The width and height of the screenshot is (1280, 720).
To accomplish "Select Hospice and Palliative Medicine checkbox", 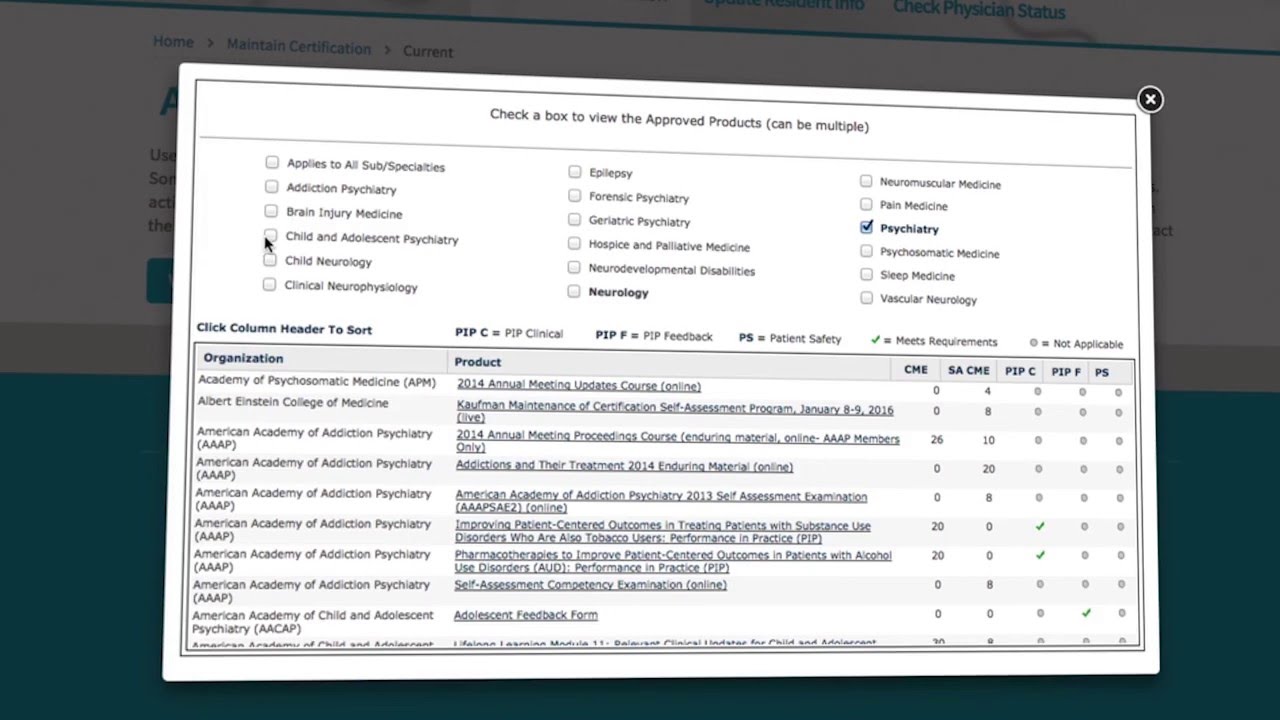I will click(574, 244).
